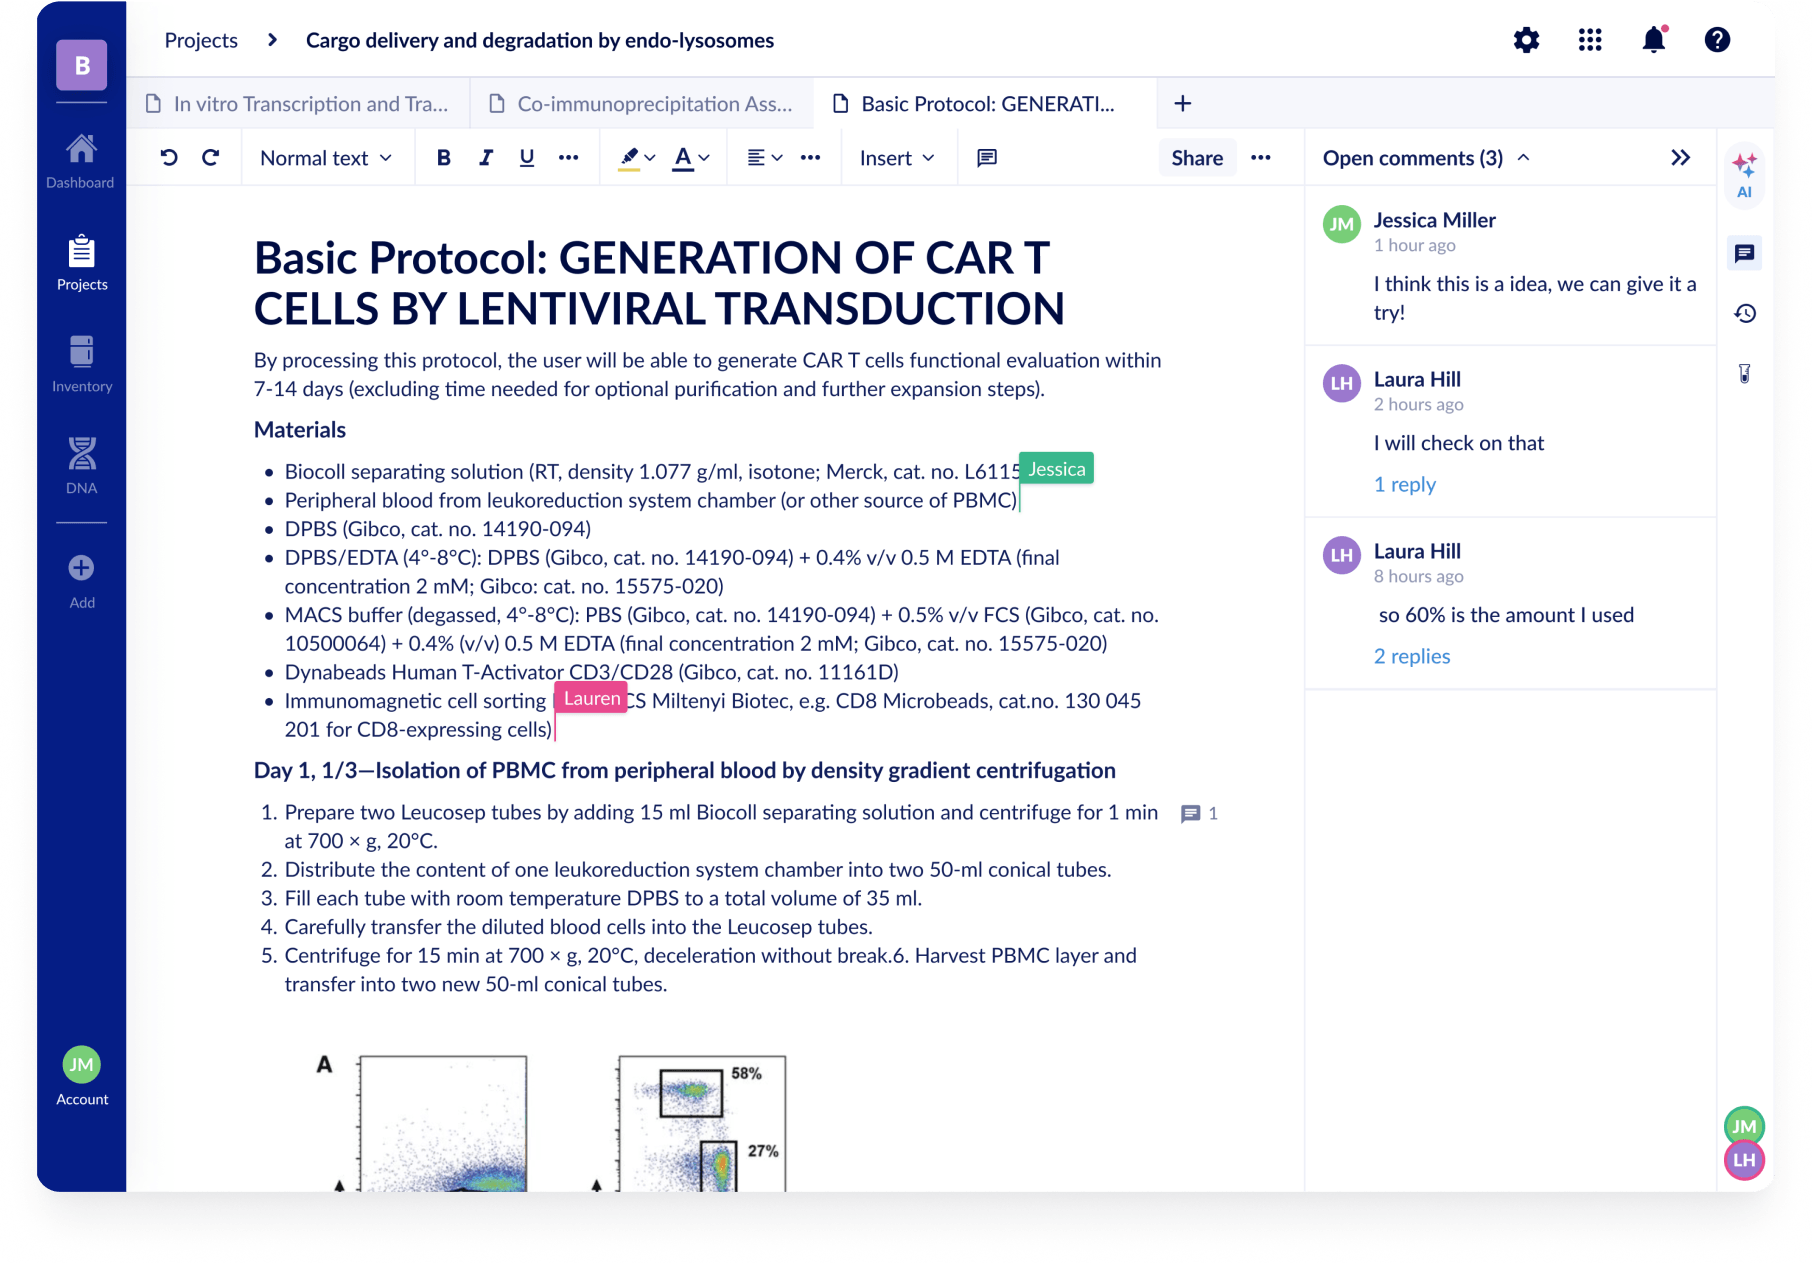The image size is (1812, 1263).
Task: Open the highlight color picker
Action: [x=637, y=158]
